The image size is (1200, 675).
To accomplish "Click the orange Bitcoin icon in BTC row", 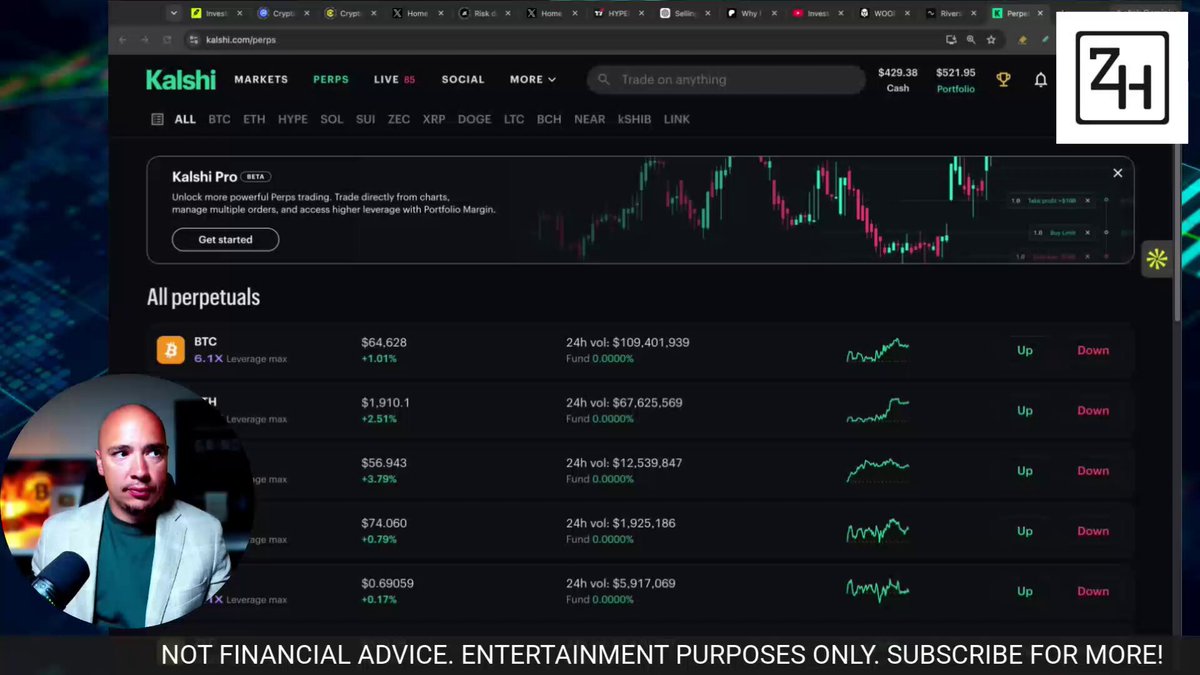I will point(171,350).
